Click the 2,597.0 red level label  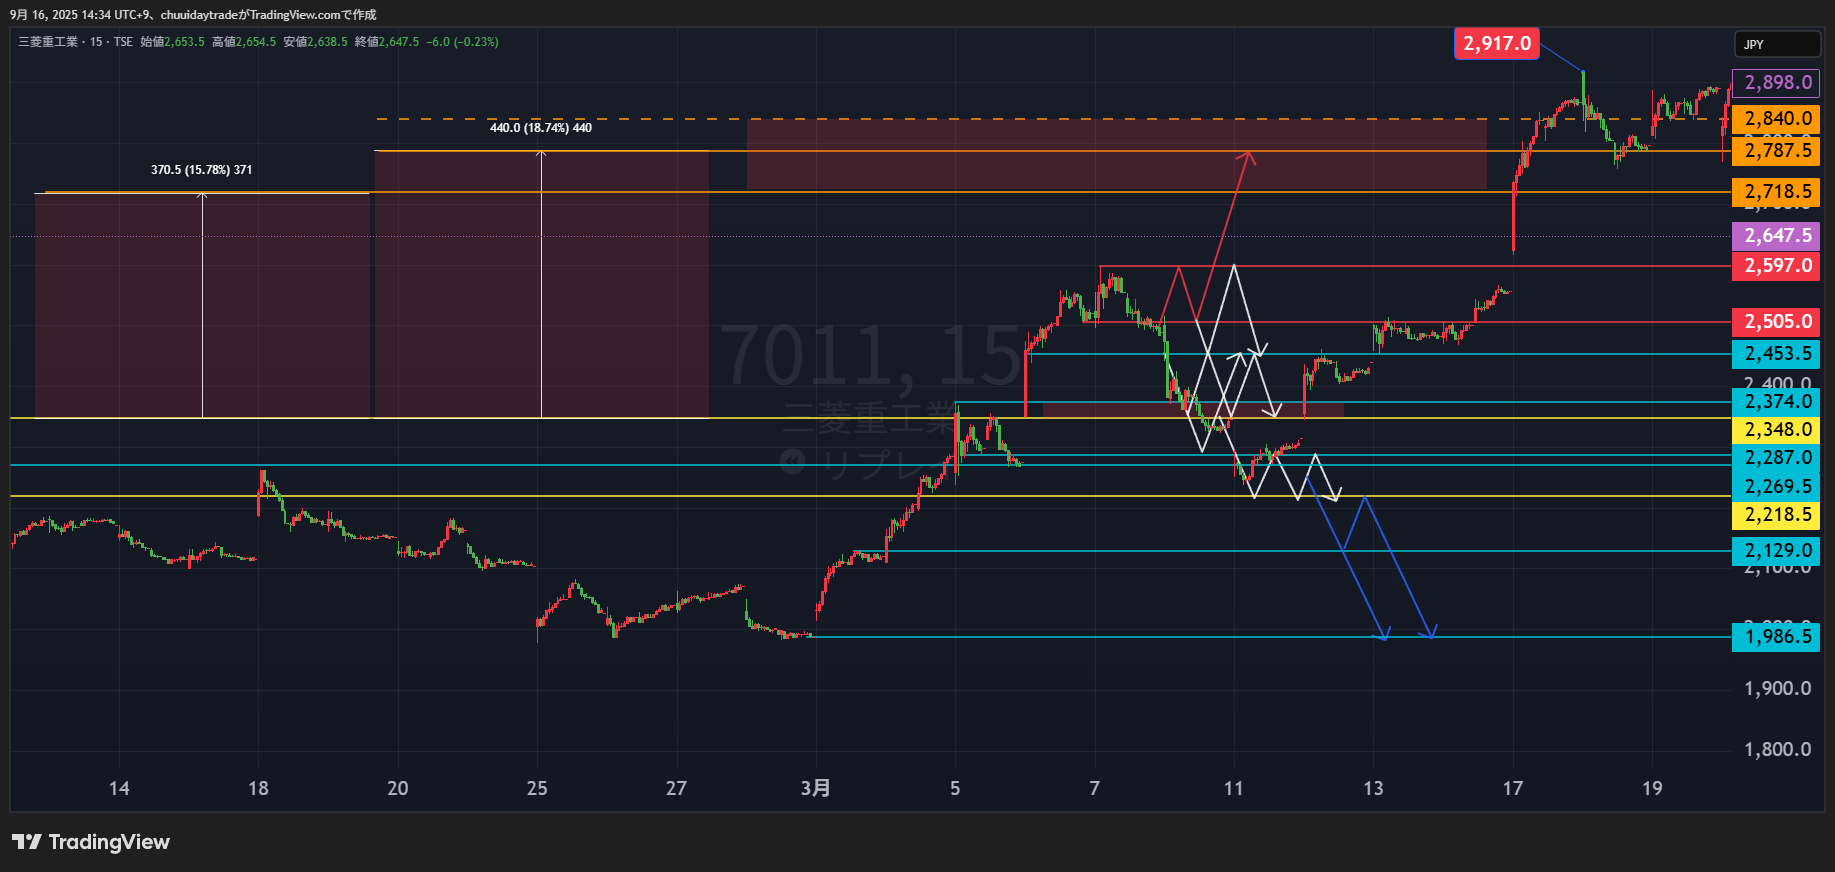[1776, 266]
